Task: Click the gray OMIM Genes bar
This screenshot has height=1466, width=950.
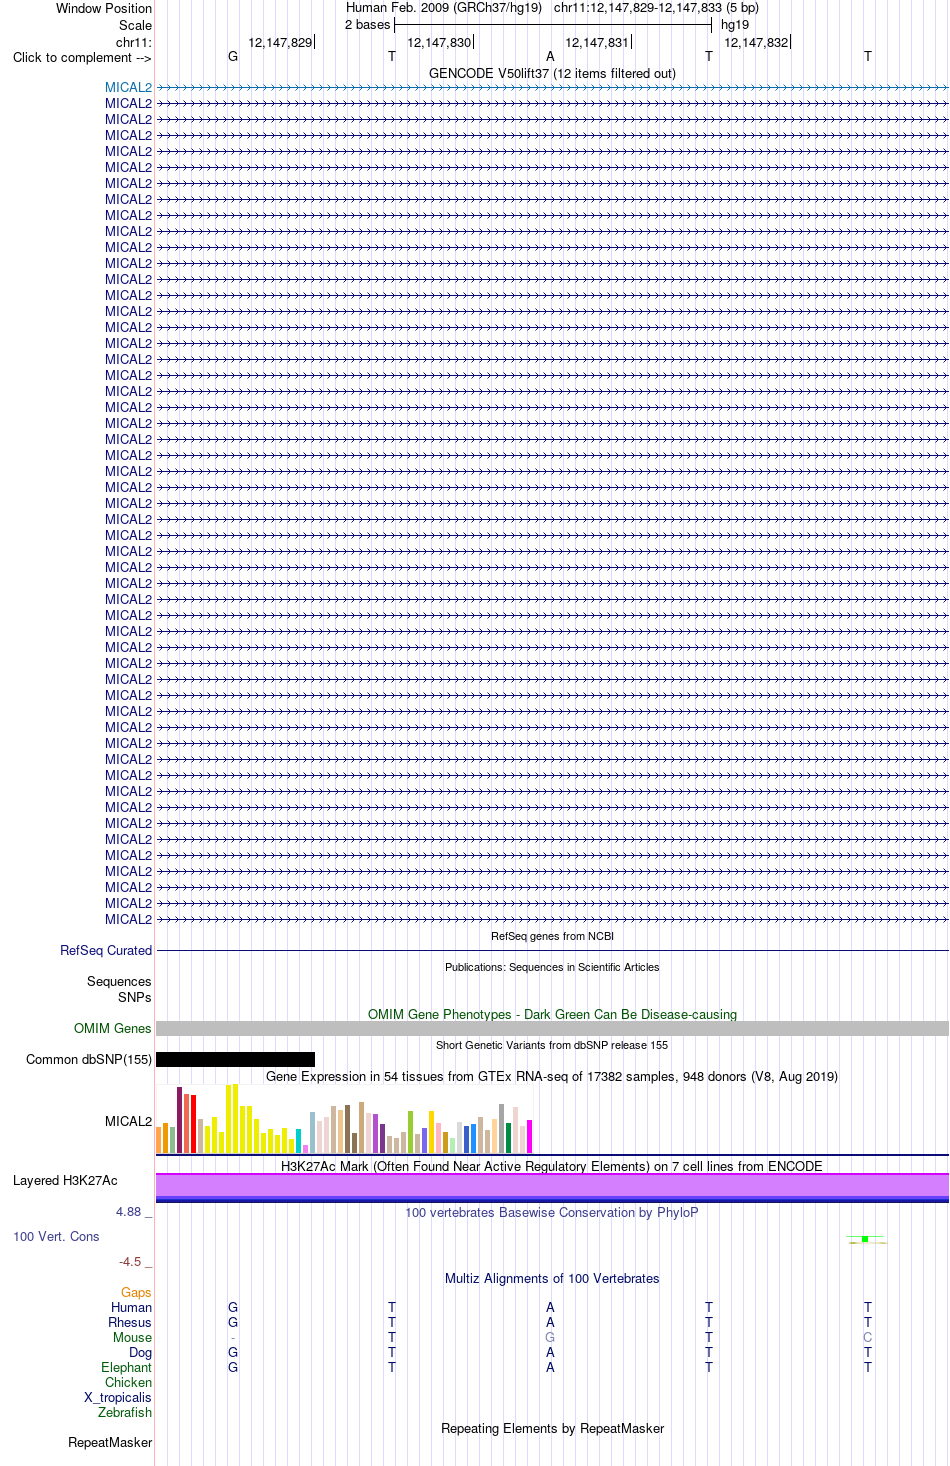Action: (552, 1028)
